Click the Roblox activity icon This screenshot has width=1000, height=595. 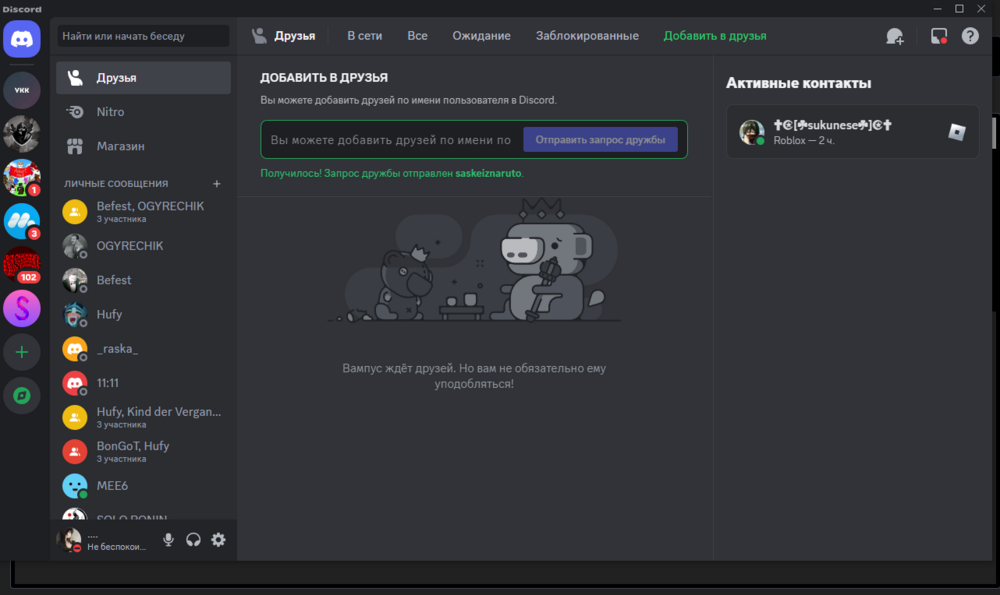957,132
